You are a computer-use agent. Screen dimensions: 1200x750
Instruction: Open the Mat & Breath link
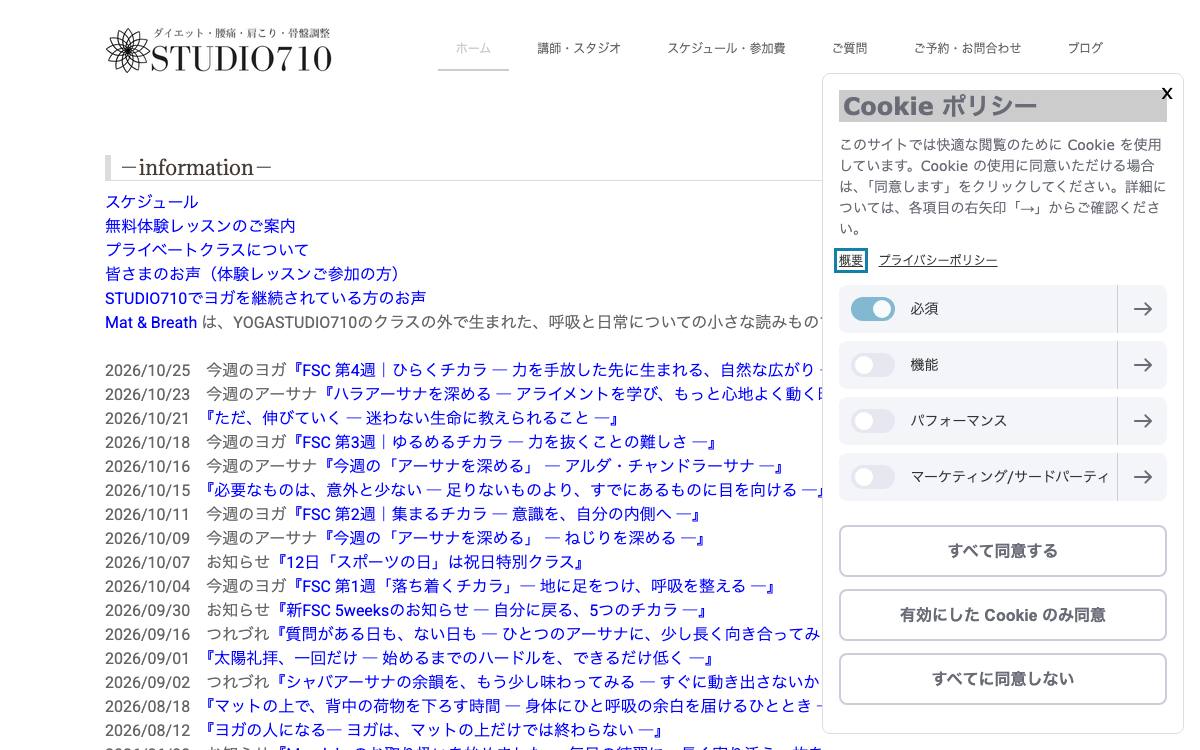(x=151, y=322)
